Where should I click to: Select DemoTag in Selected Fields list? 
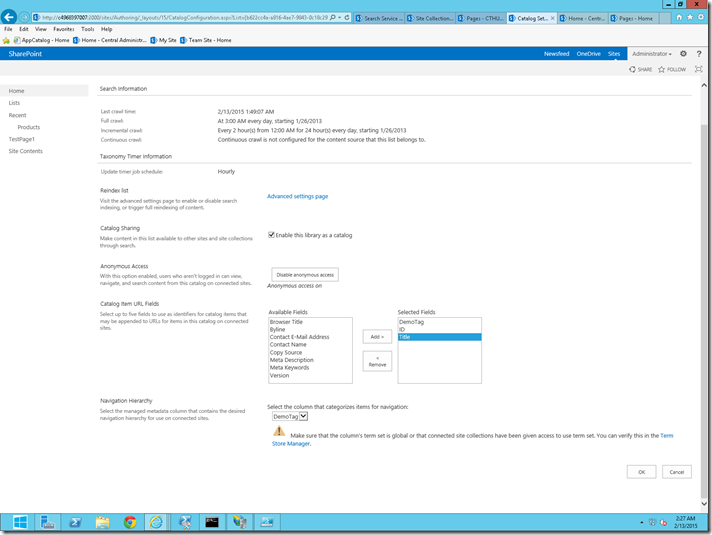(439, 322)
